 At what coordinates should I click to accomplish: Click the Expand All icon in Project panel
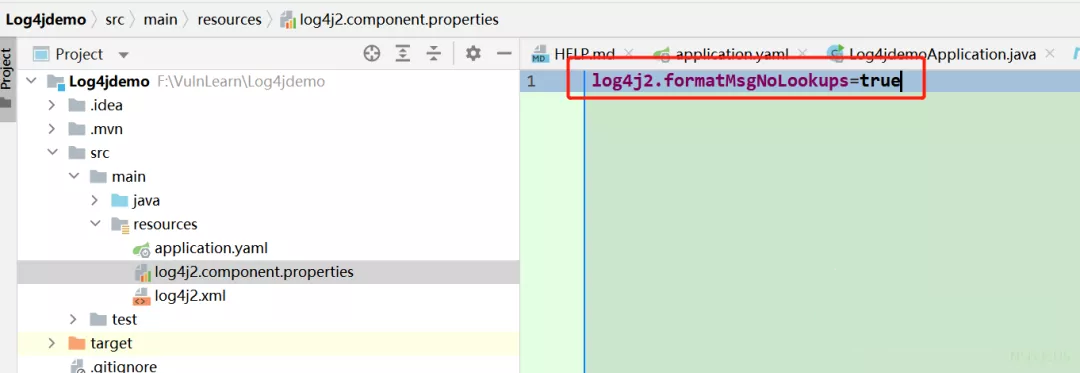click(x=403, y=54)
